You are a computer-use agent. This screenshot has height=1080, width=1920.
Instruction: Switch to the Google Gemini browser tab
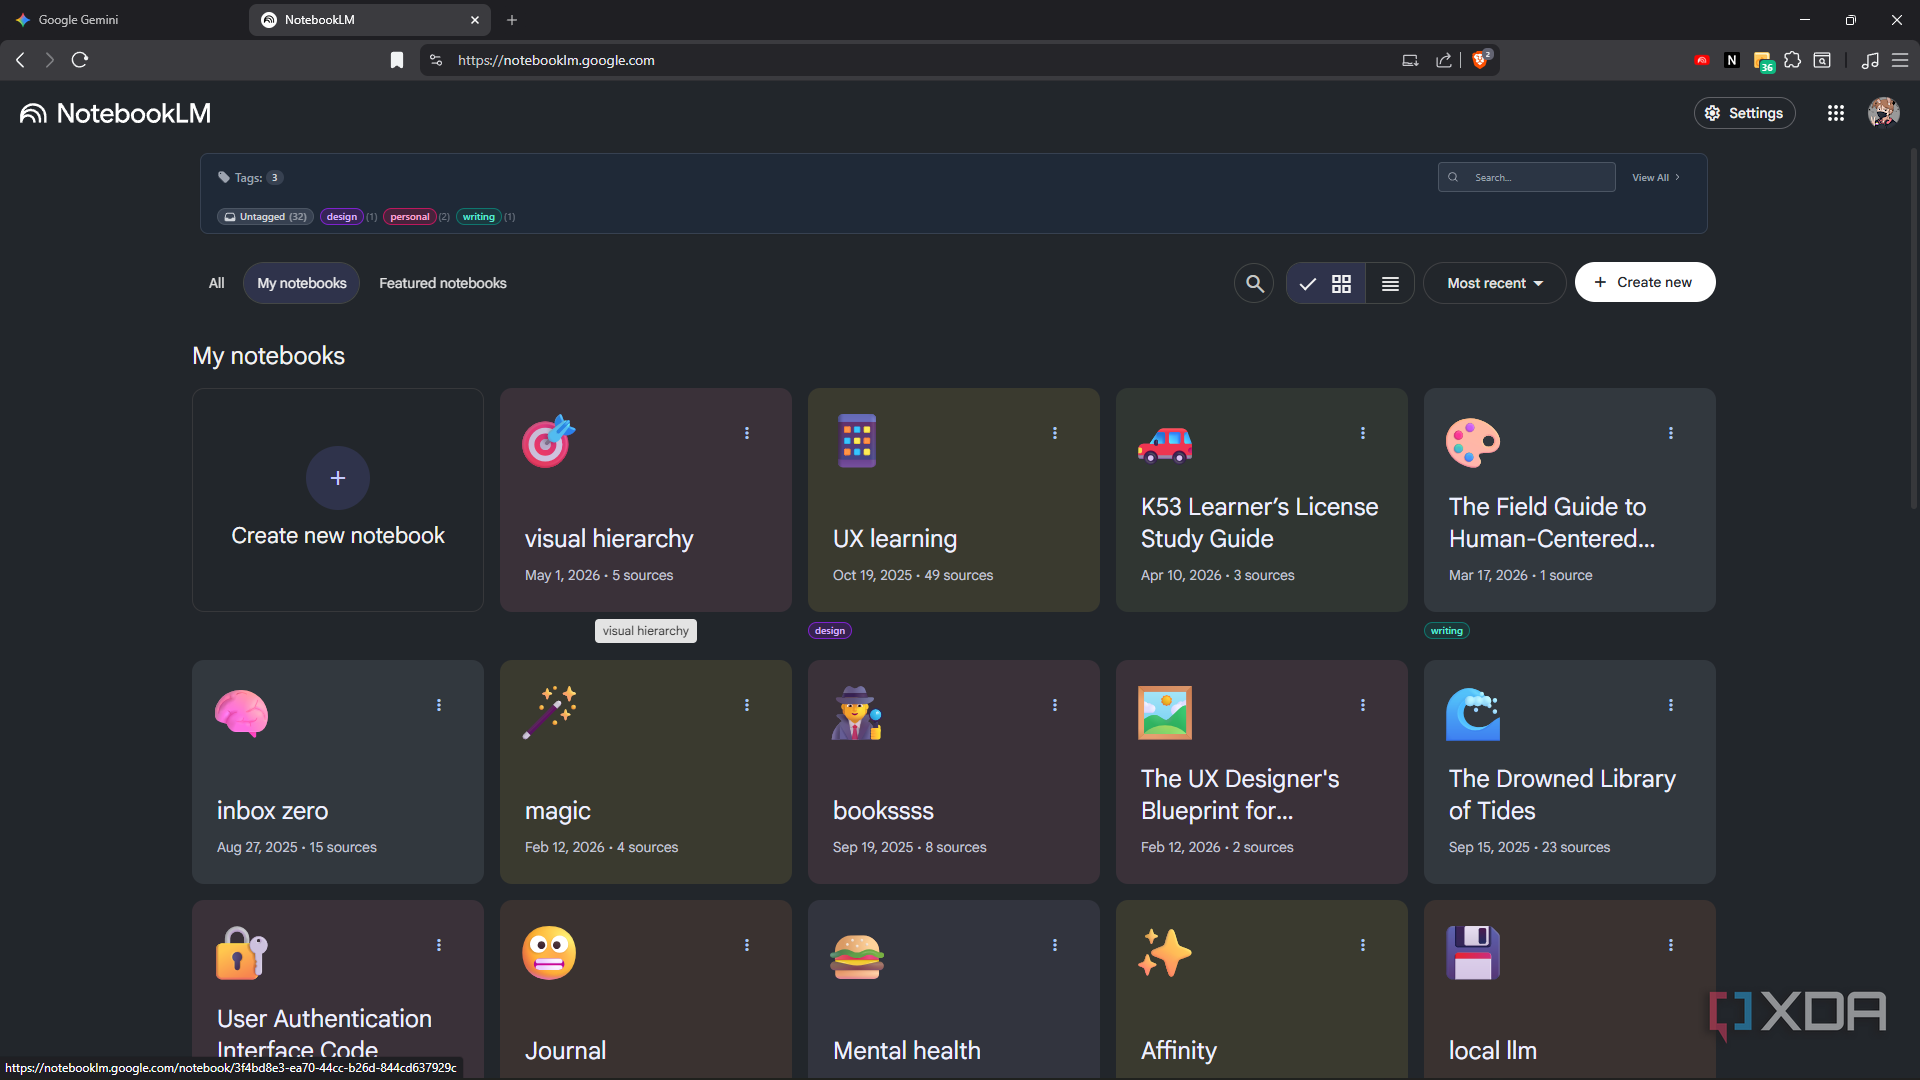(120, 20)
